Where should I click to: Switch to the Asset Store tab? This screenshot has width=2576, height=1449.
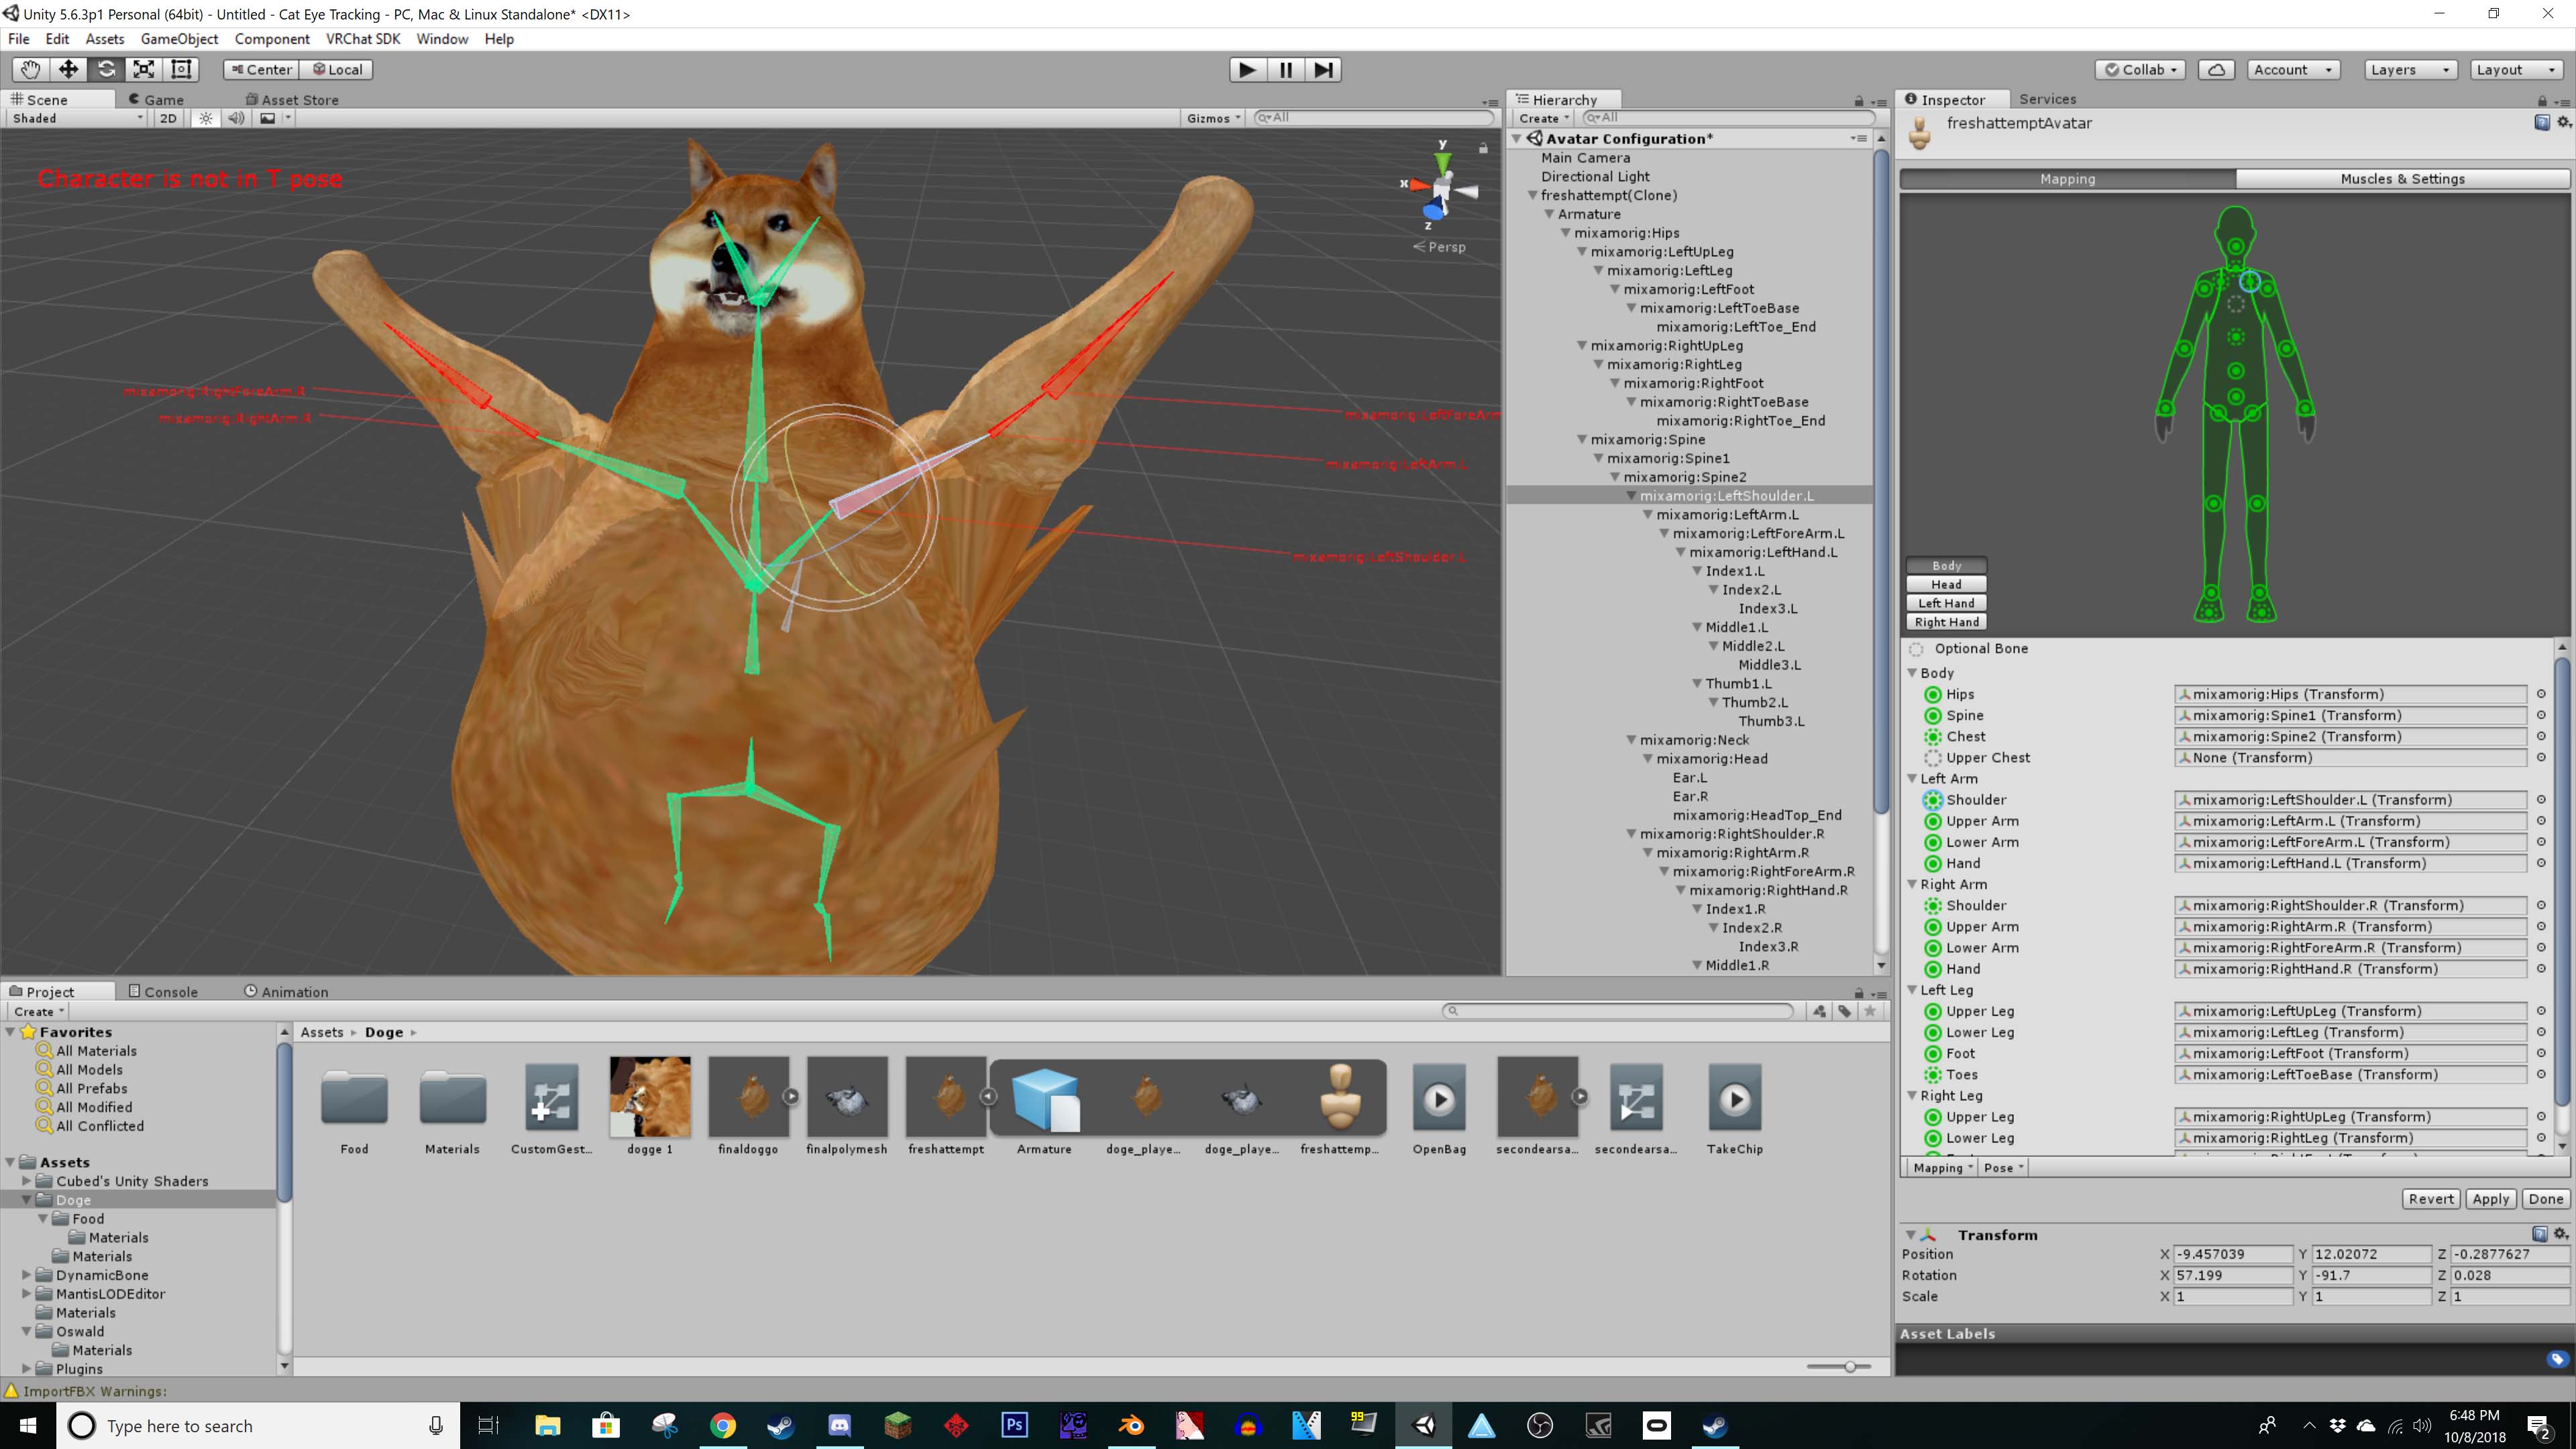click(x=292, y=99)
